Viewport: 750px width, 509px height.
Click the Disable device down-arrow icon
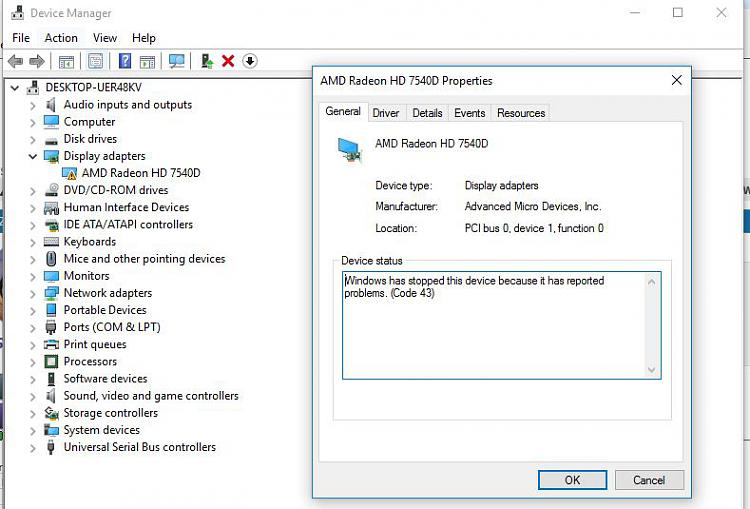pyautogui.click(x=250, y=61)
